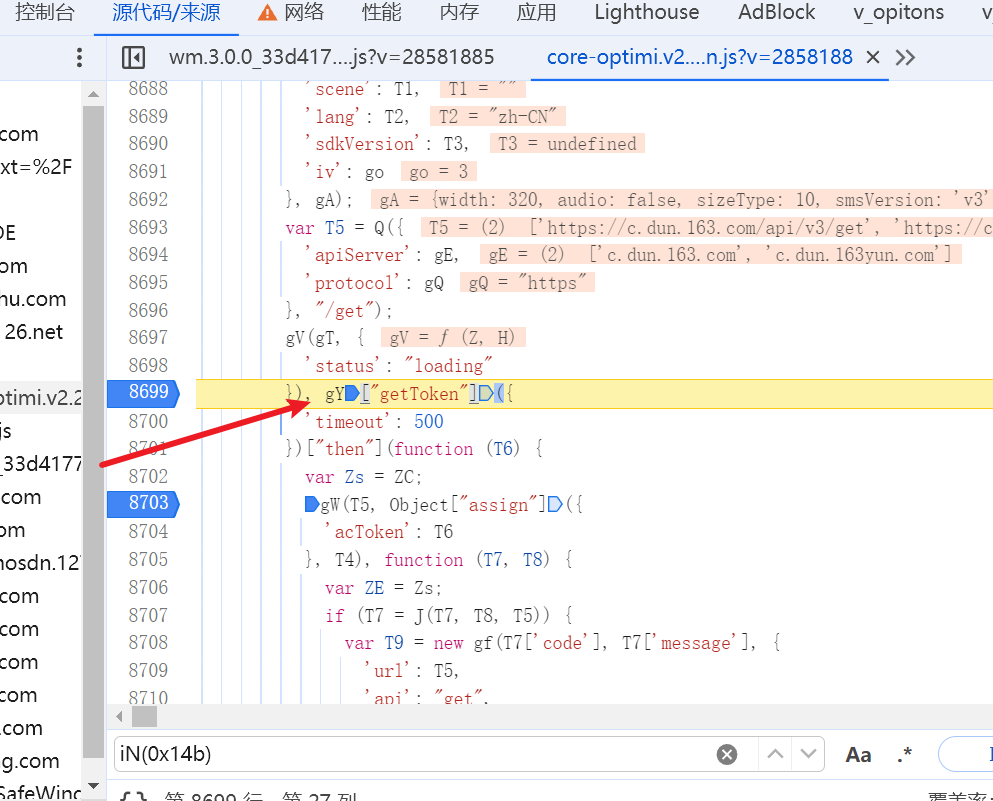Click the "loading" string on line 8698
Viewport: 993px width, 801px height.
(x=448, y=366)
